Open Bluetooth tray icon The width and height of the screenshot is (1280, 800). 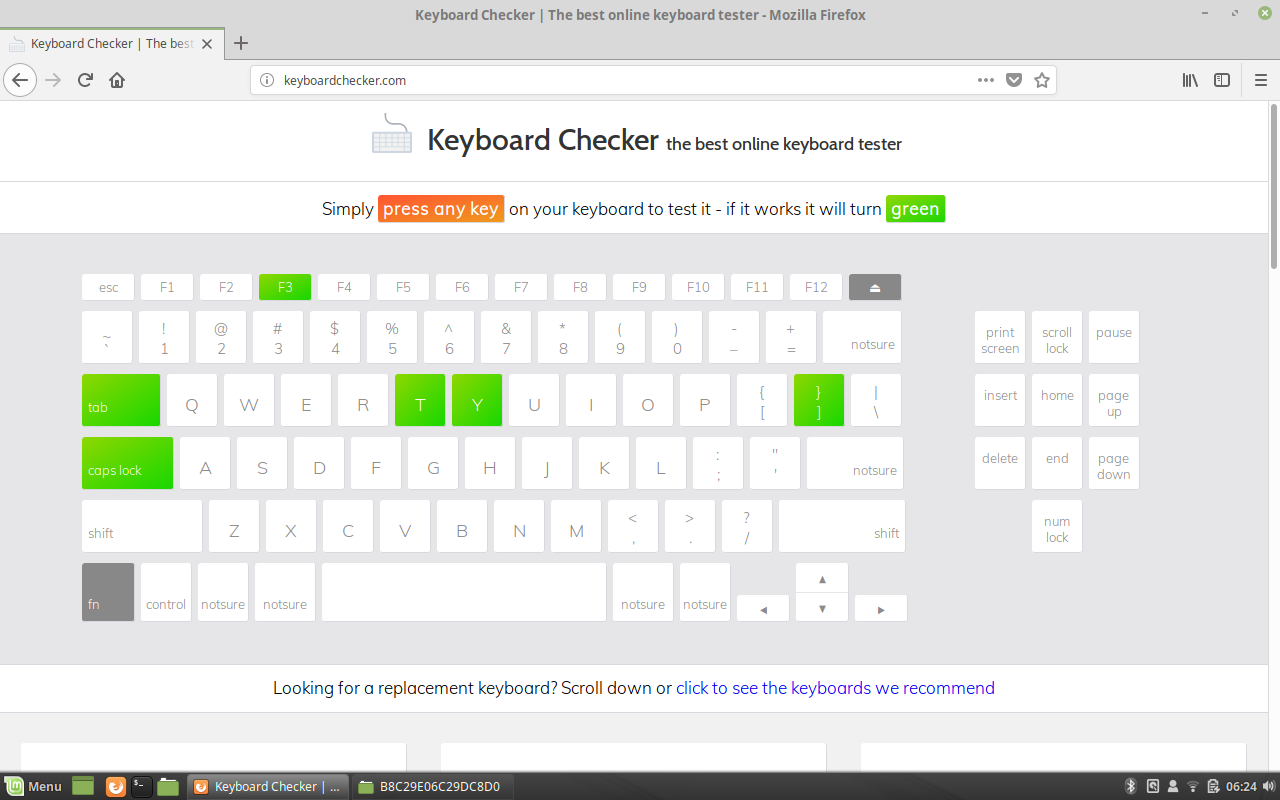[x=1132, y=786]
